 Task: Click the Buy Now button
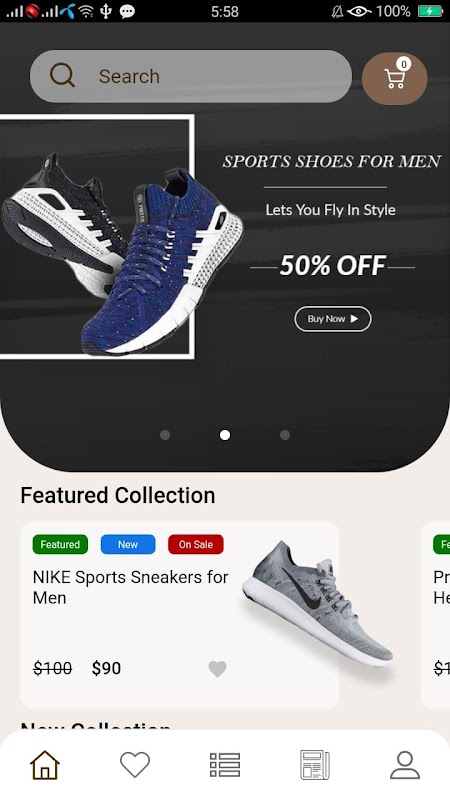(x=333, y=319)
